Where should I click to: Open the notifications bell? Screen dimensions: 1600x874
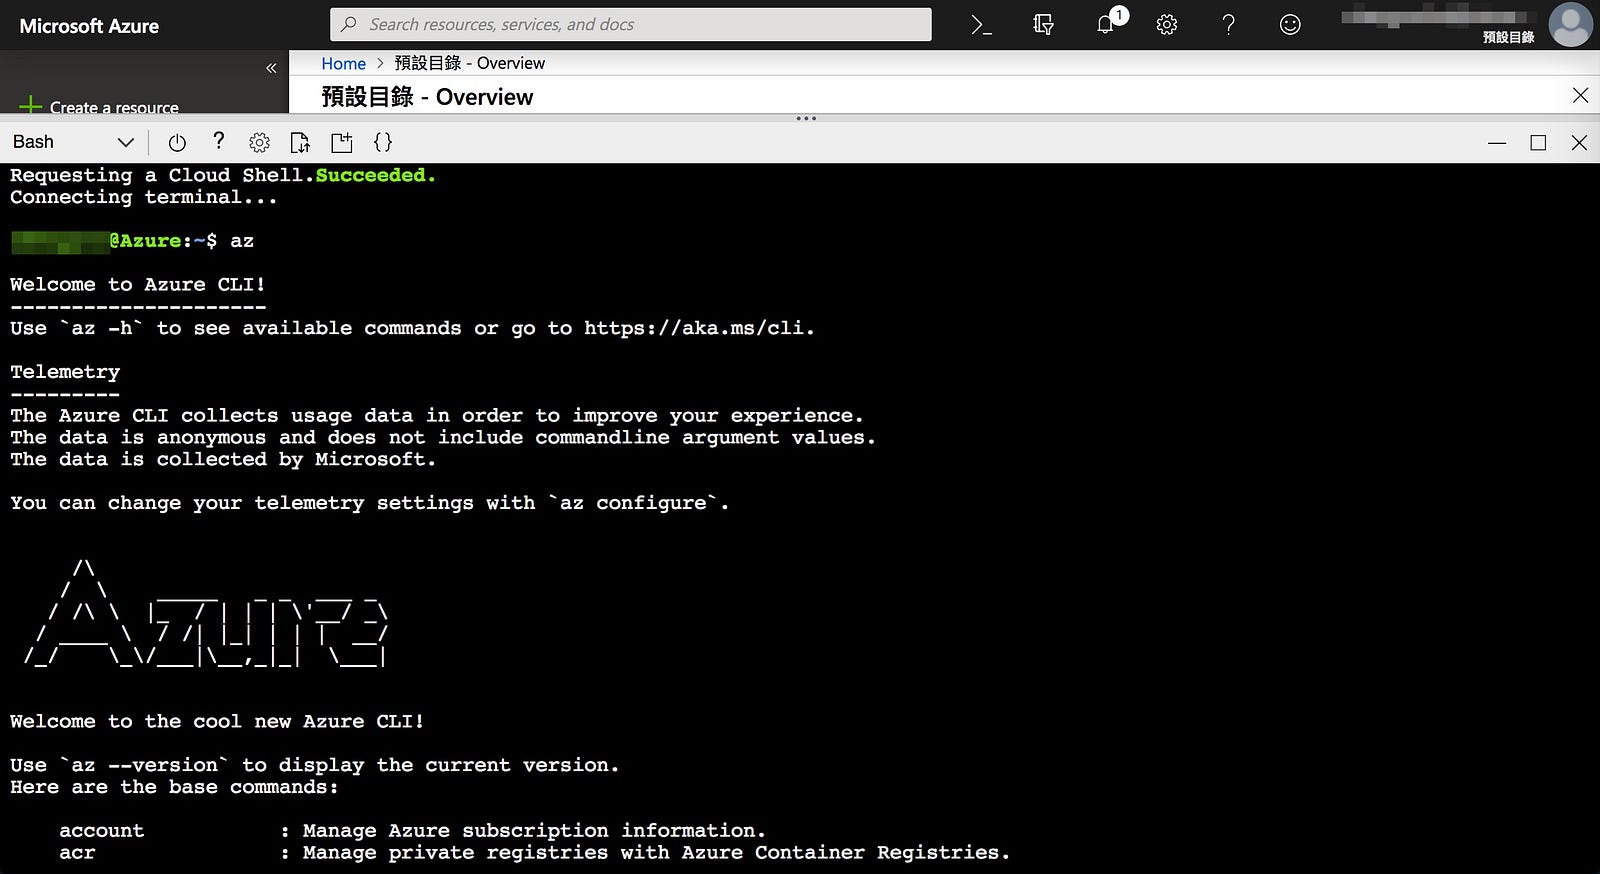pos(1106,24)
